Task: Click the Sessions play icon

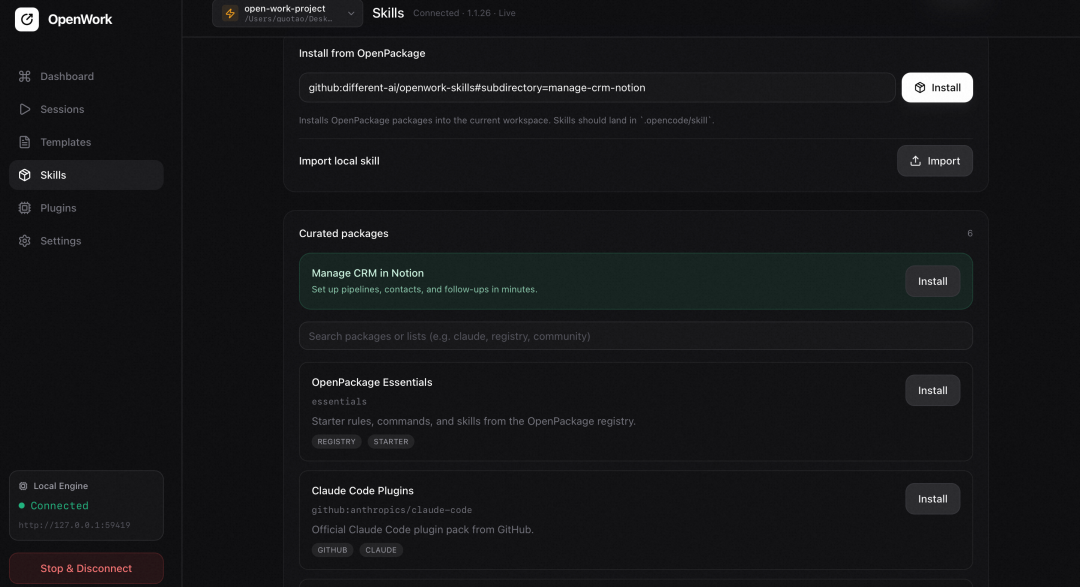Action: (x=25, y=109)
